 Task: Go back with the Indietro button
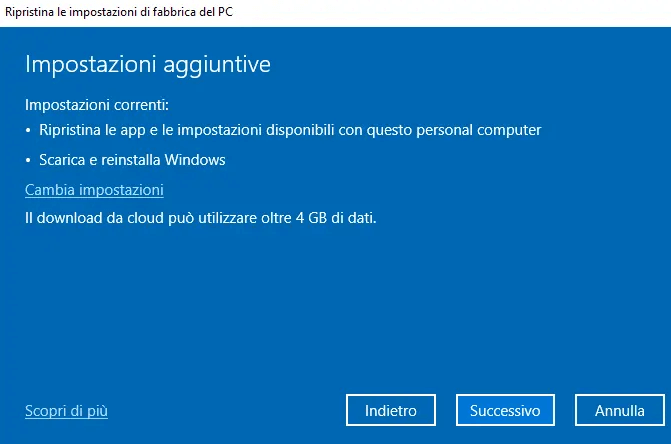click(391, 410)
